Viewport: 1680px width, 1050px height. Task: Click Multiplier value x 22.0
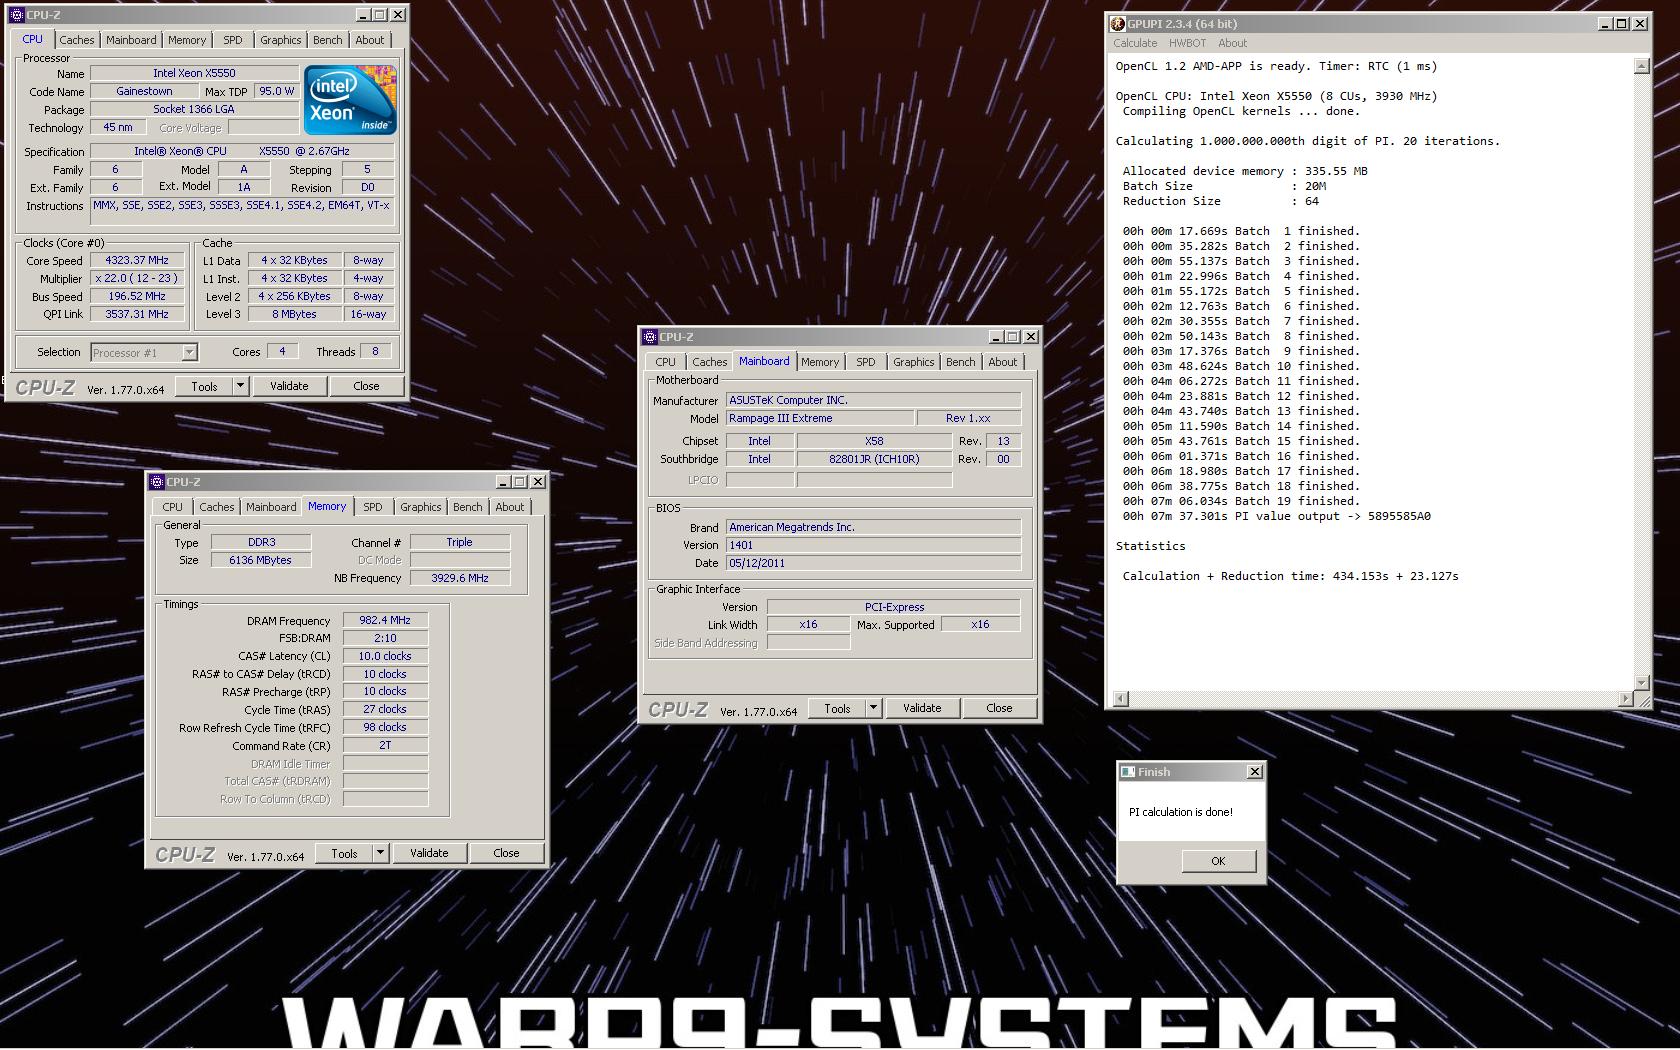tap(137, 278)
